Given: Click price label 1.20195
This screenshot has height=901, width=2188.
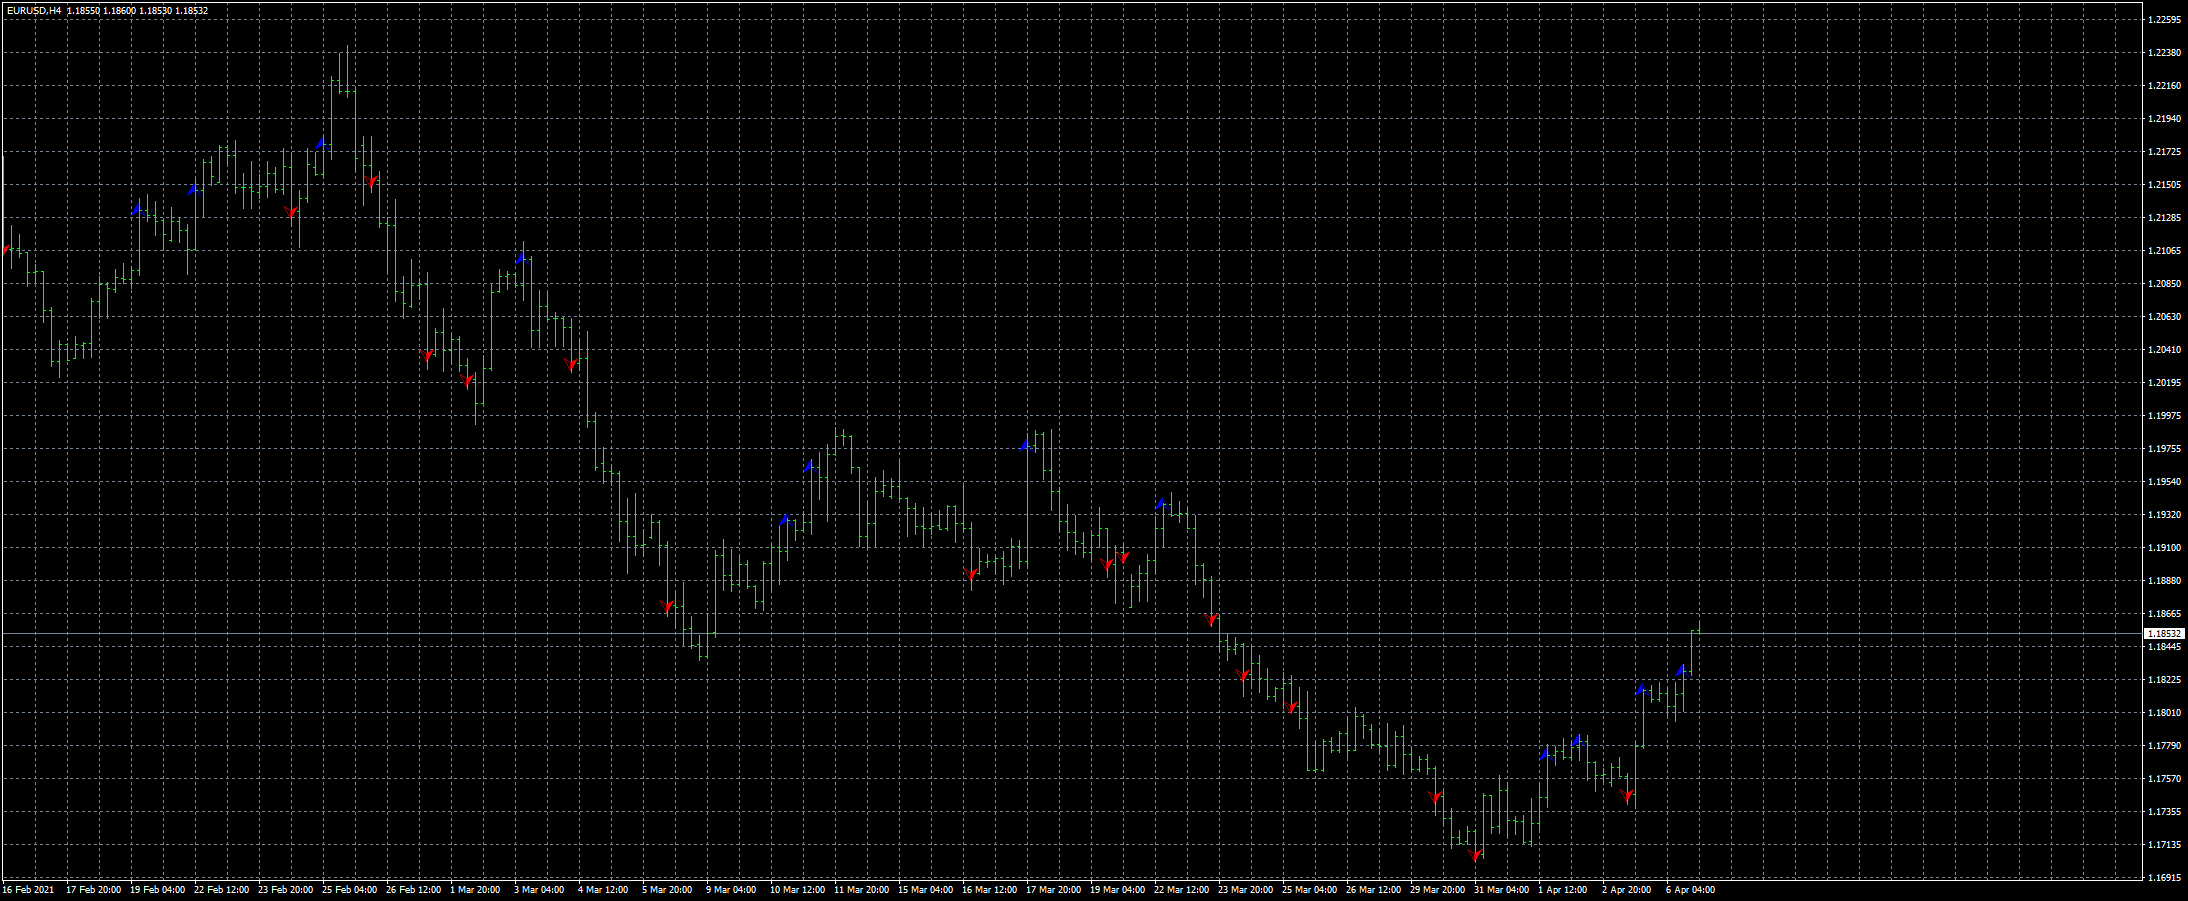Looking at the screenshot, I should 2163,382.
